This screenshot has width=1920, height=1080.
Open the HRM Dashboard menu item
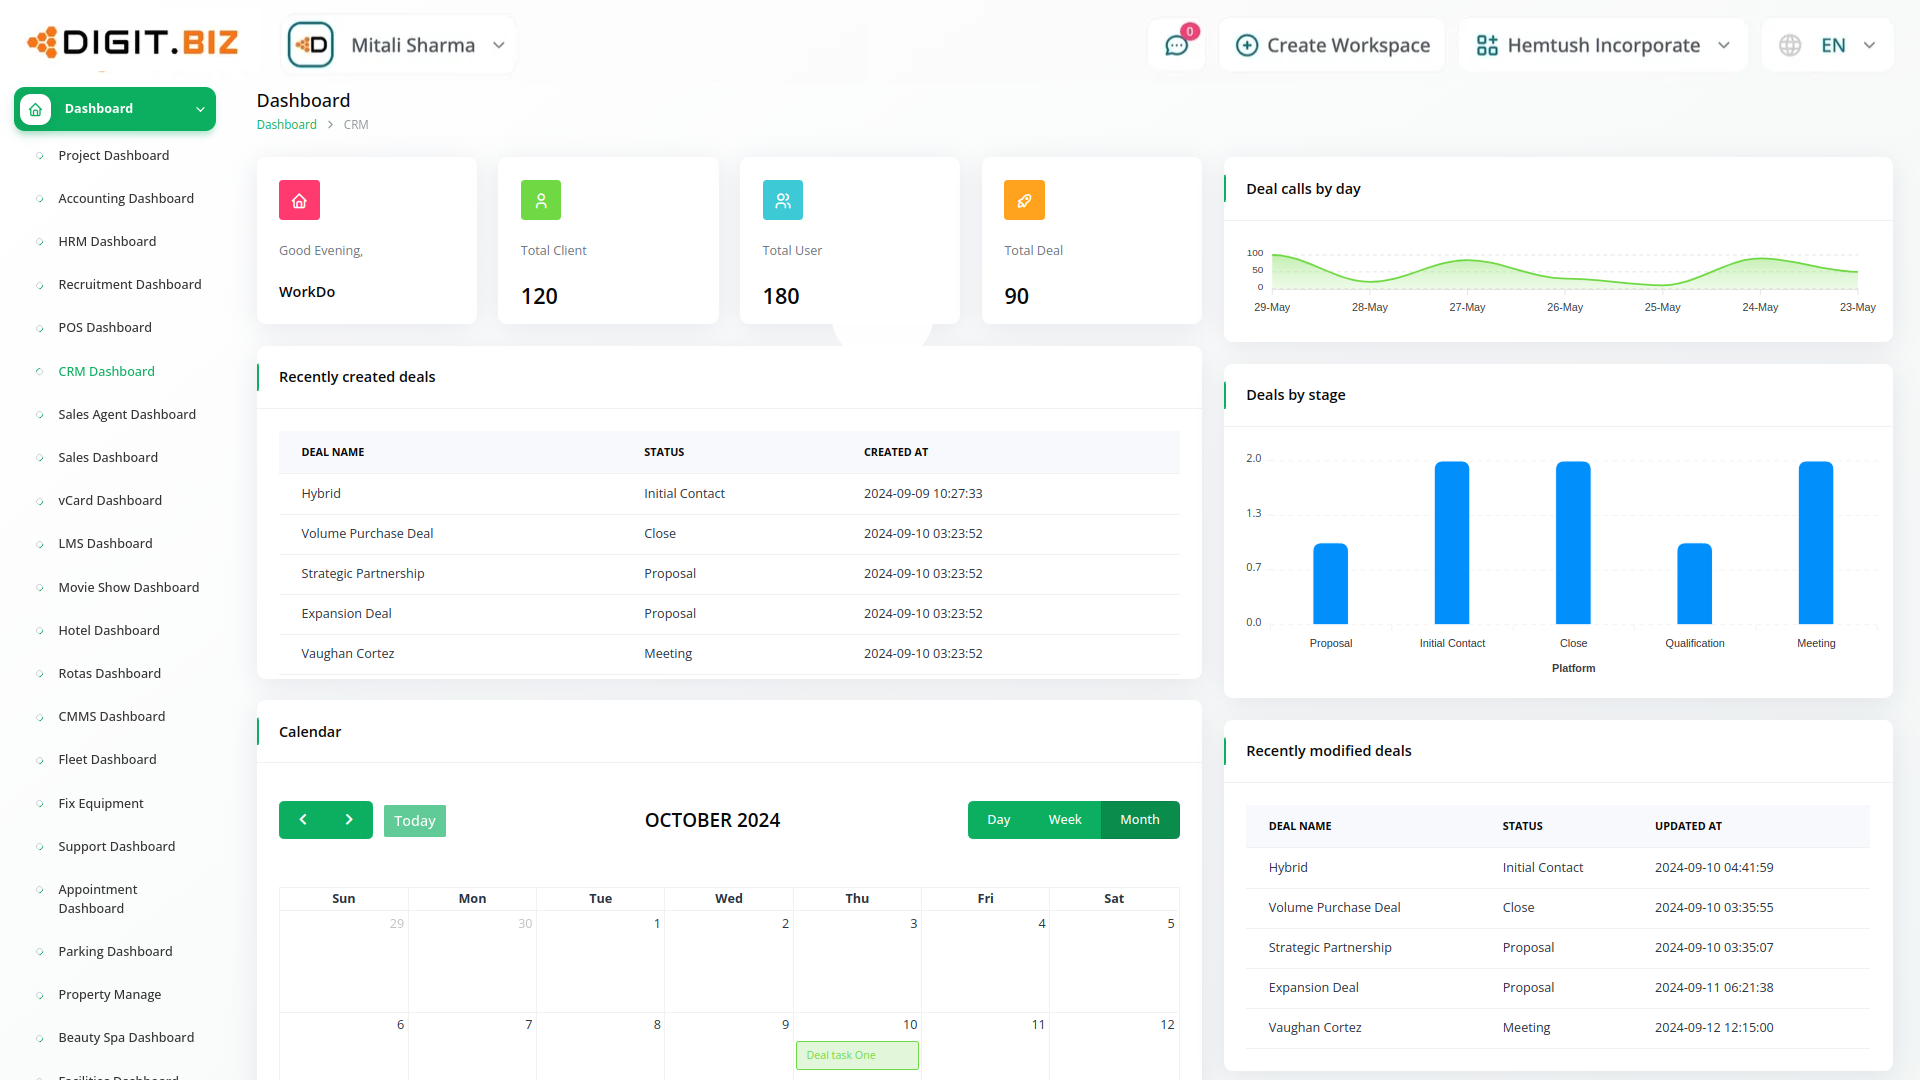tap(107, 241)
